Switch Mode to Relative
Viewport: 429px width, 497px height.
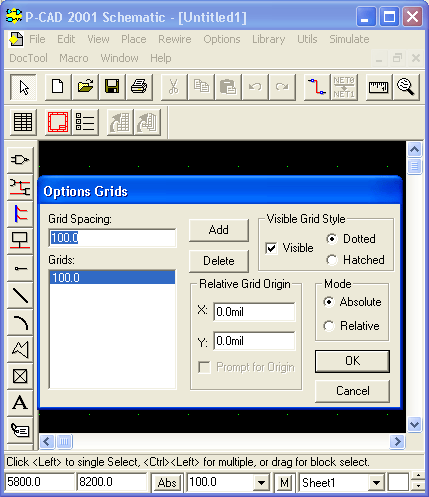pyautogui.click(x=329, y=326)
